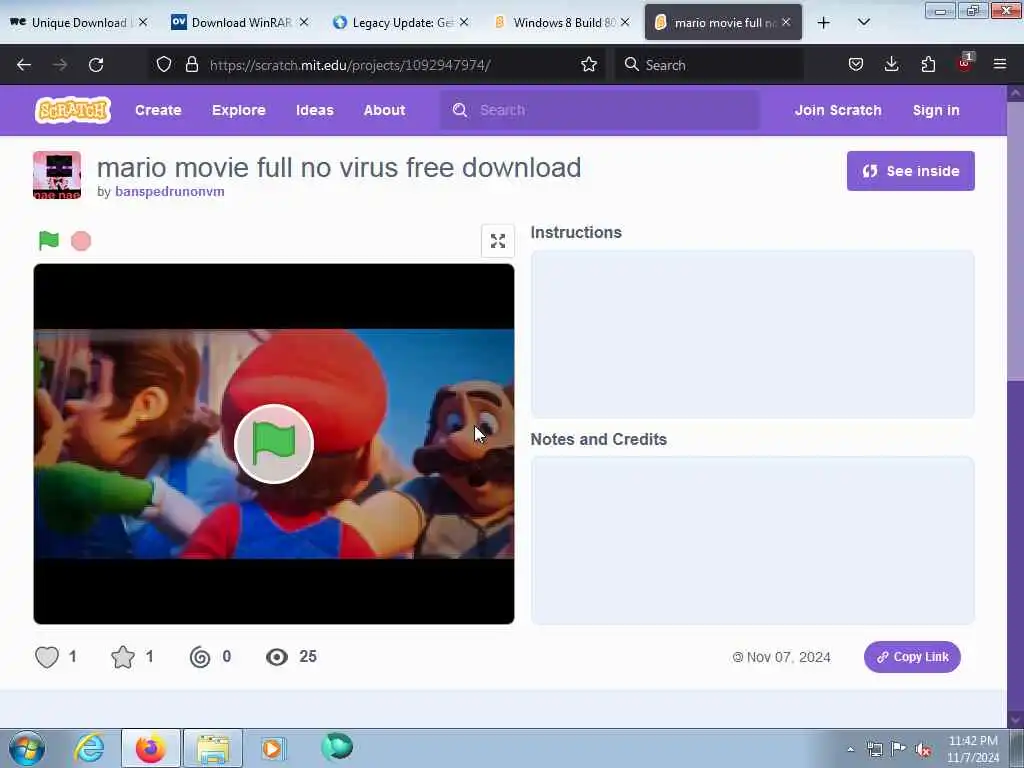
Task: Expand the list all tabs dropdown
Action: (x=863, y=22)
